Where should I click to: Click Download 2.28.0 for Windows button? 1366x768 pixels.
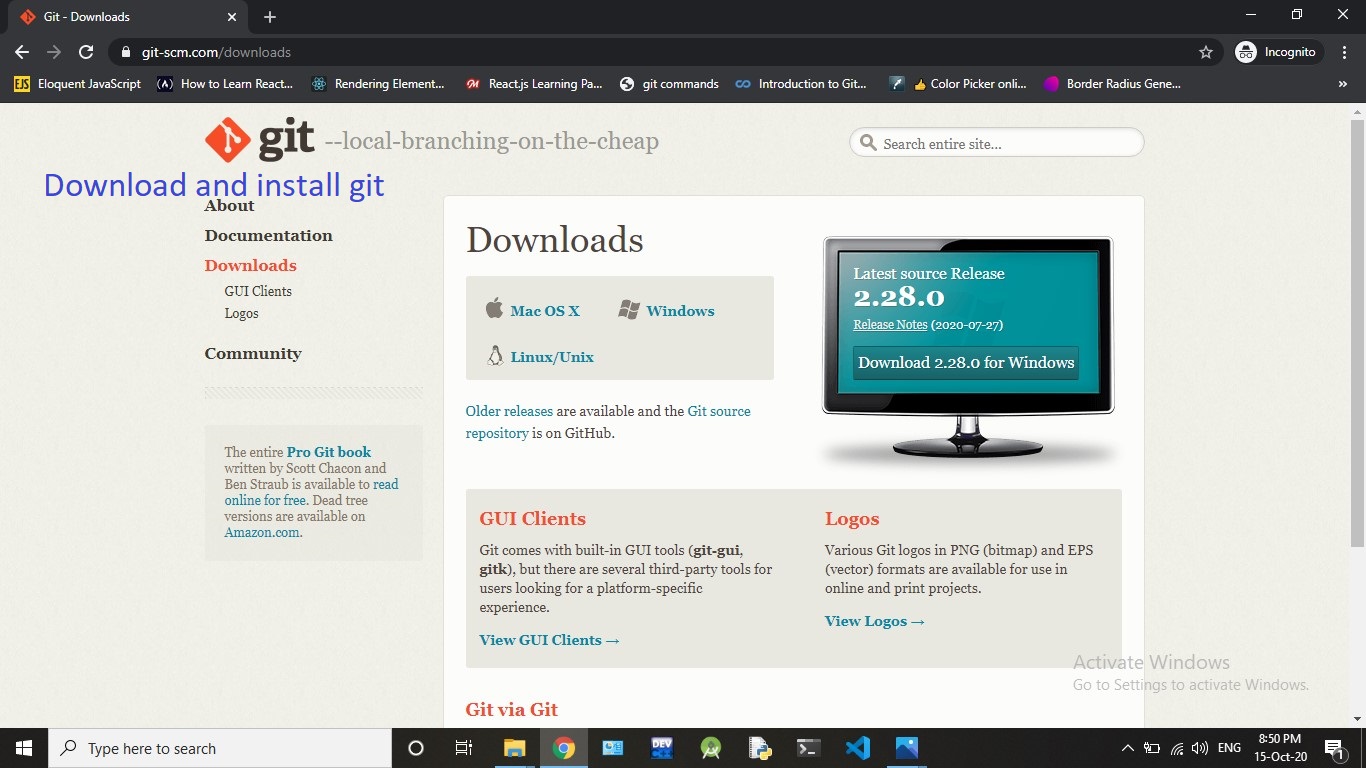click(x=966, y=362)
